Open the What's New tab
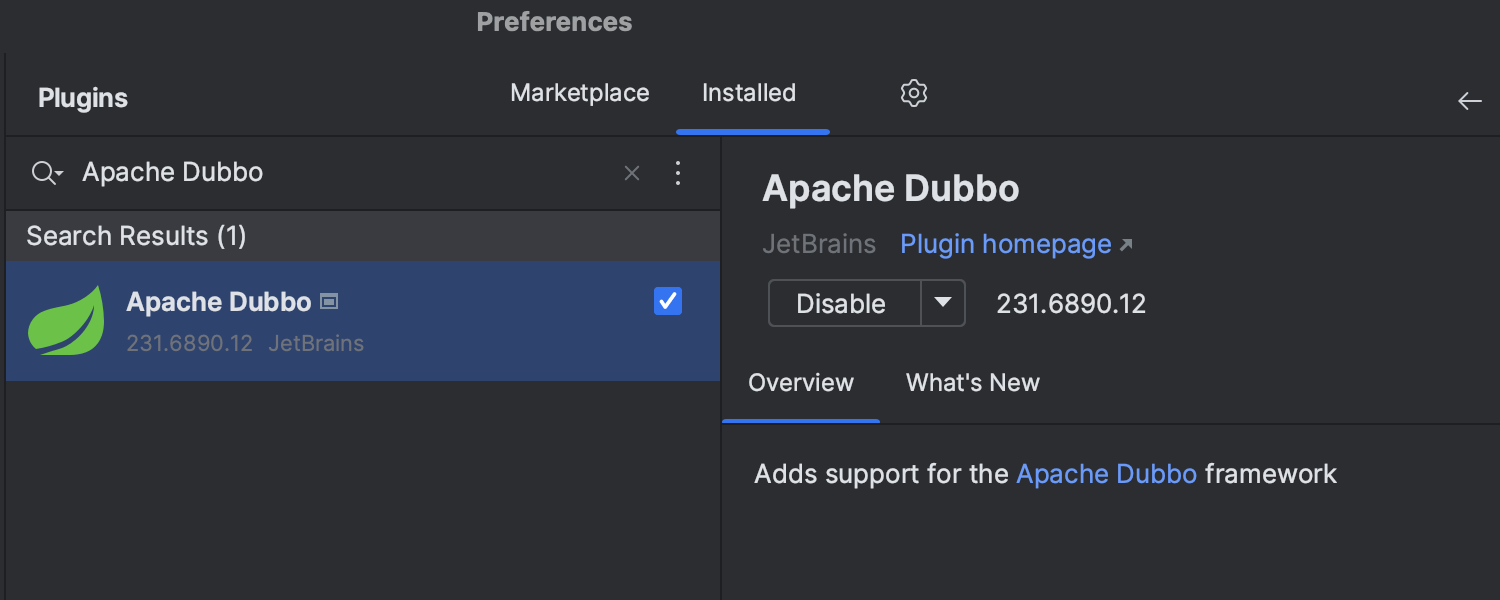This screenshot has height=600, width=1500. coord(972,382)
